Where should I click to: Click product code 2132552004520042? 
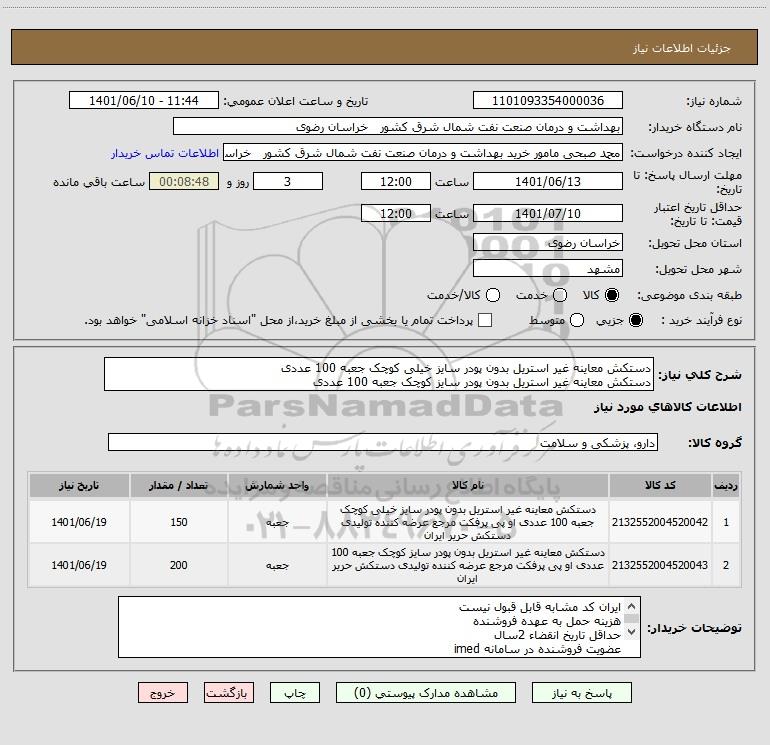click(660, 522)
